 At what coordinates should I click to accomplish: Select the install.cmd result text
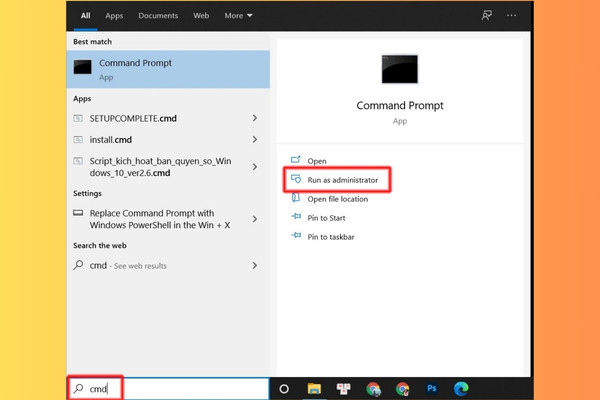tap(111, 140)
